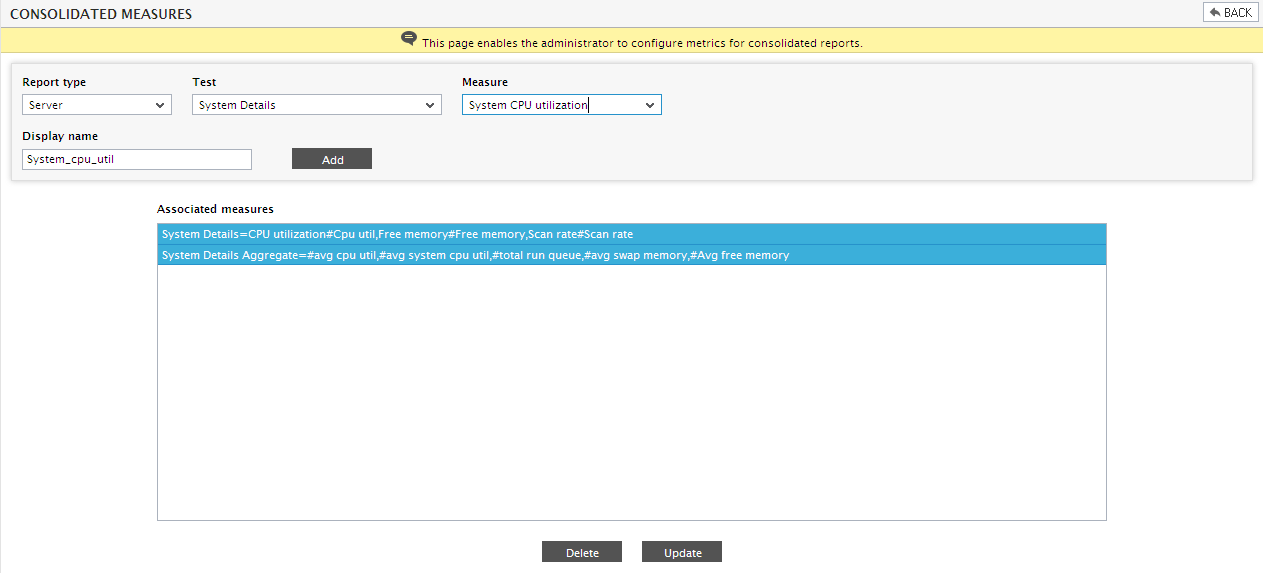Click the CONSOLIDATED MEASURES page title
Viewport: 1263px width, 573px height.
click(101, 14)
